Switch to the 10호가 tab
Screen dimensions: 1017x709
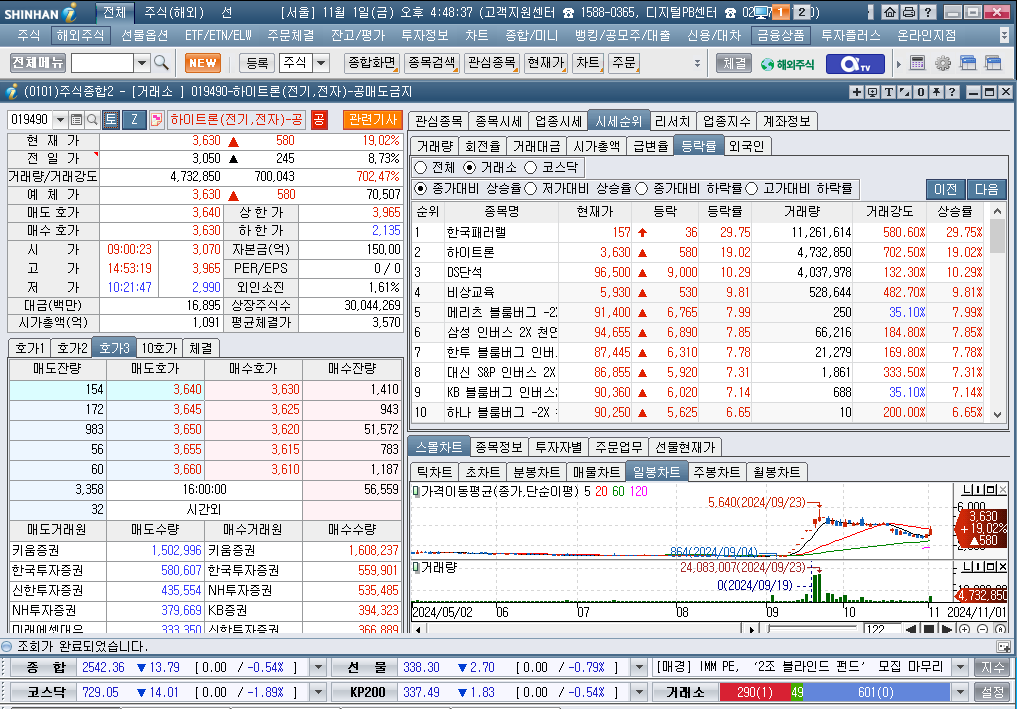pos(159,348)
